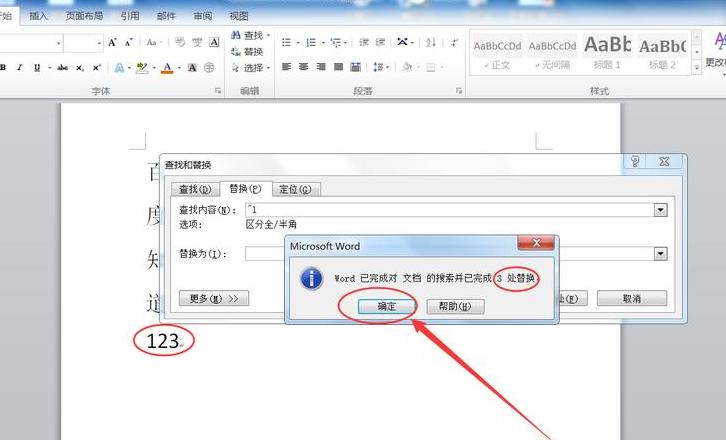Apply the red font color A
Viewport: 726px width, 440px height.
point(167,68)
